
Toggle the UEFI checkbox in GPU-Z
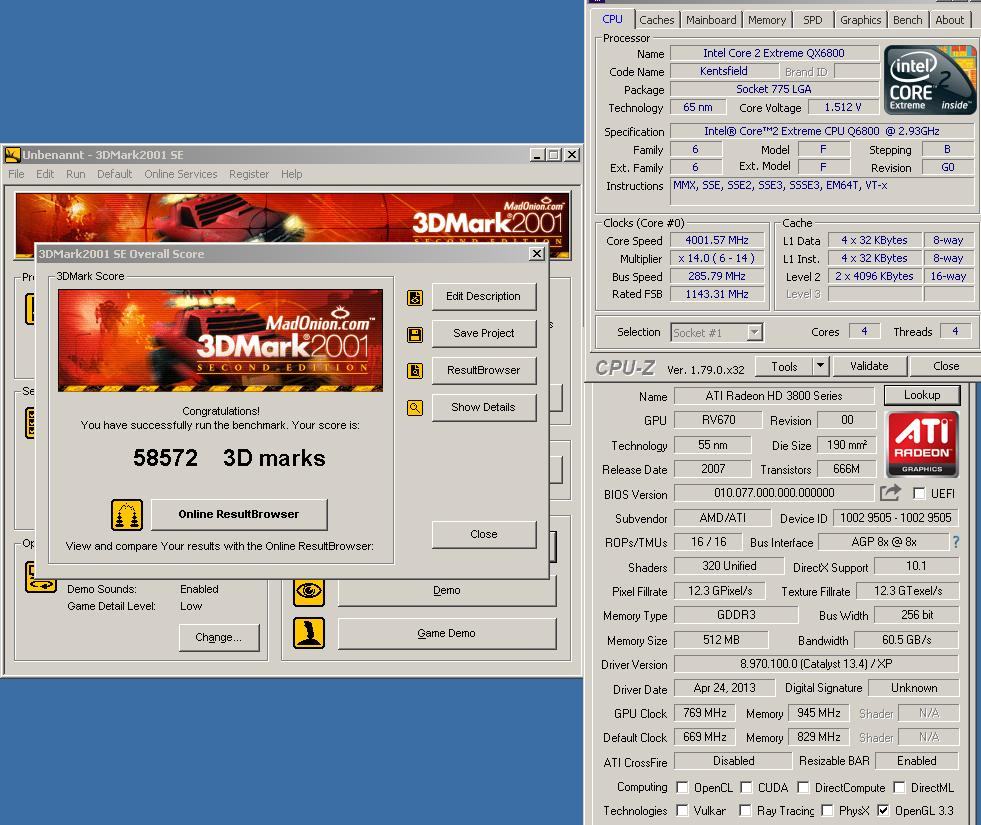[919, 493]
